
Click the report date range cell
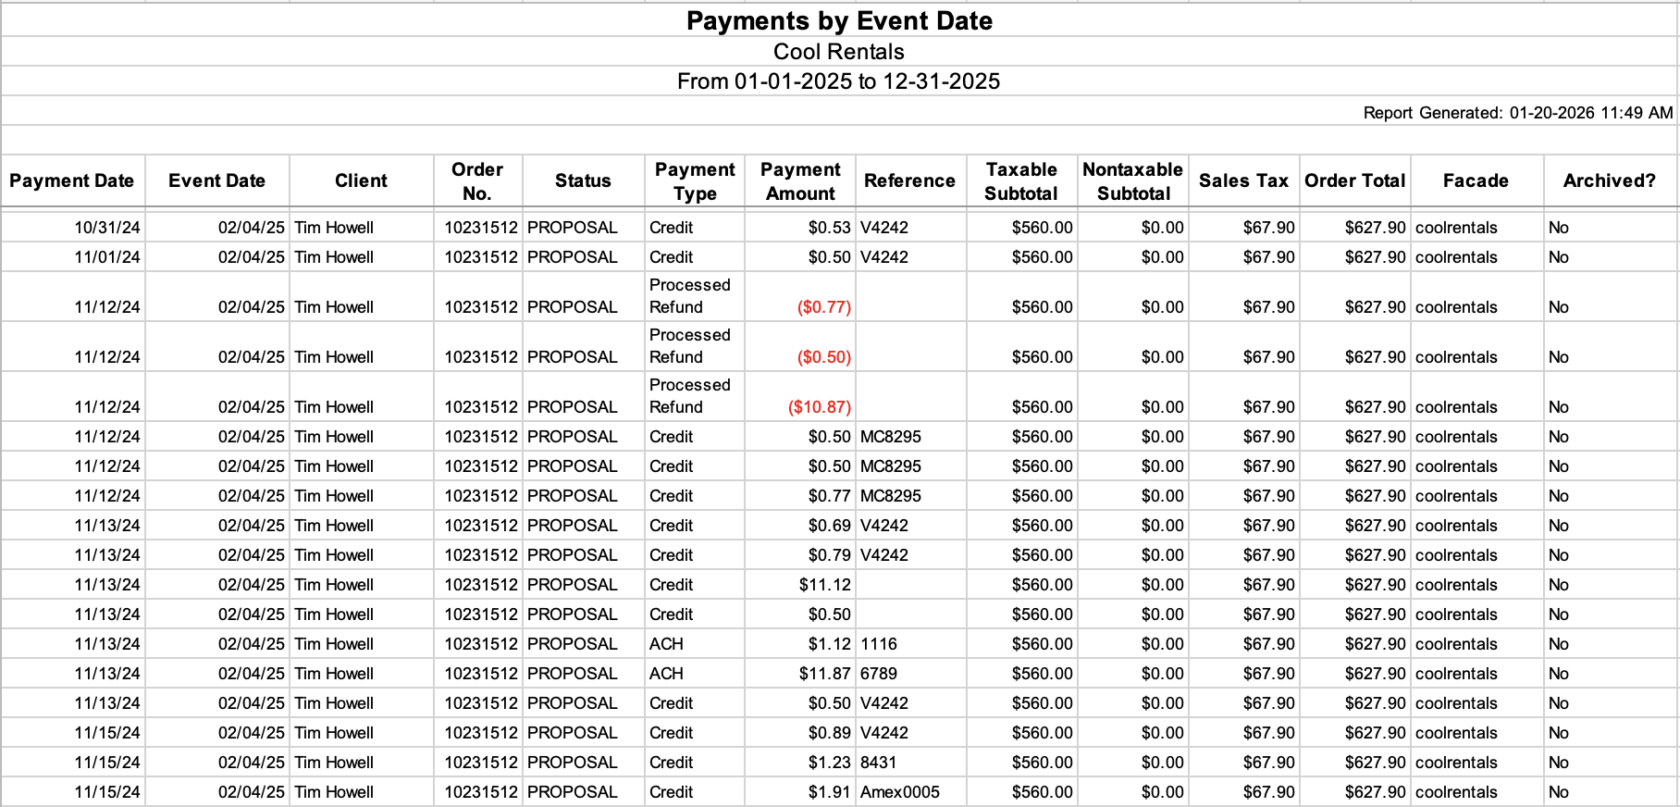(x=838, y=82)
